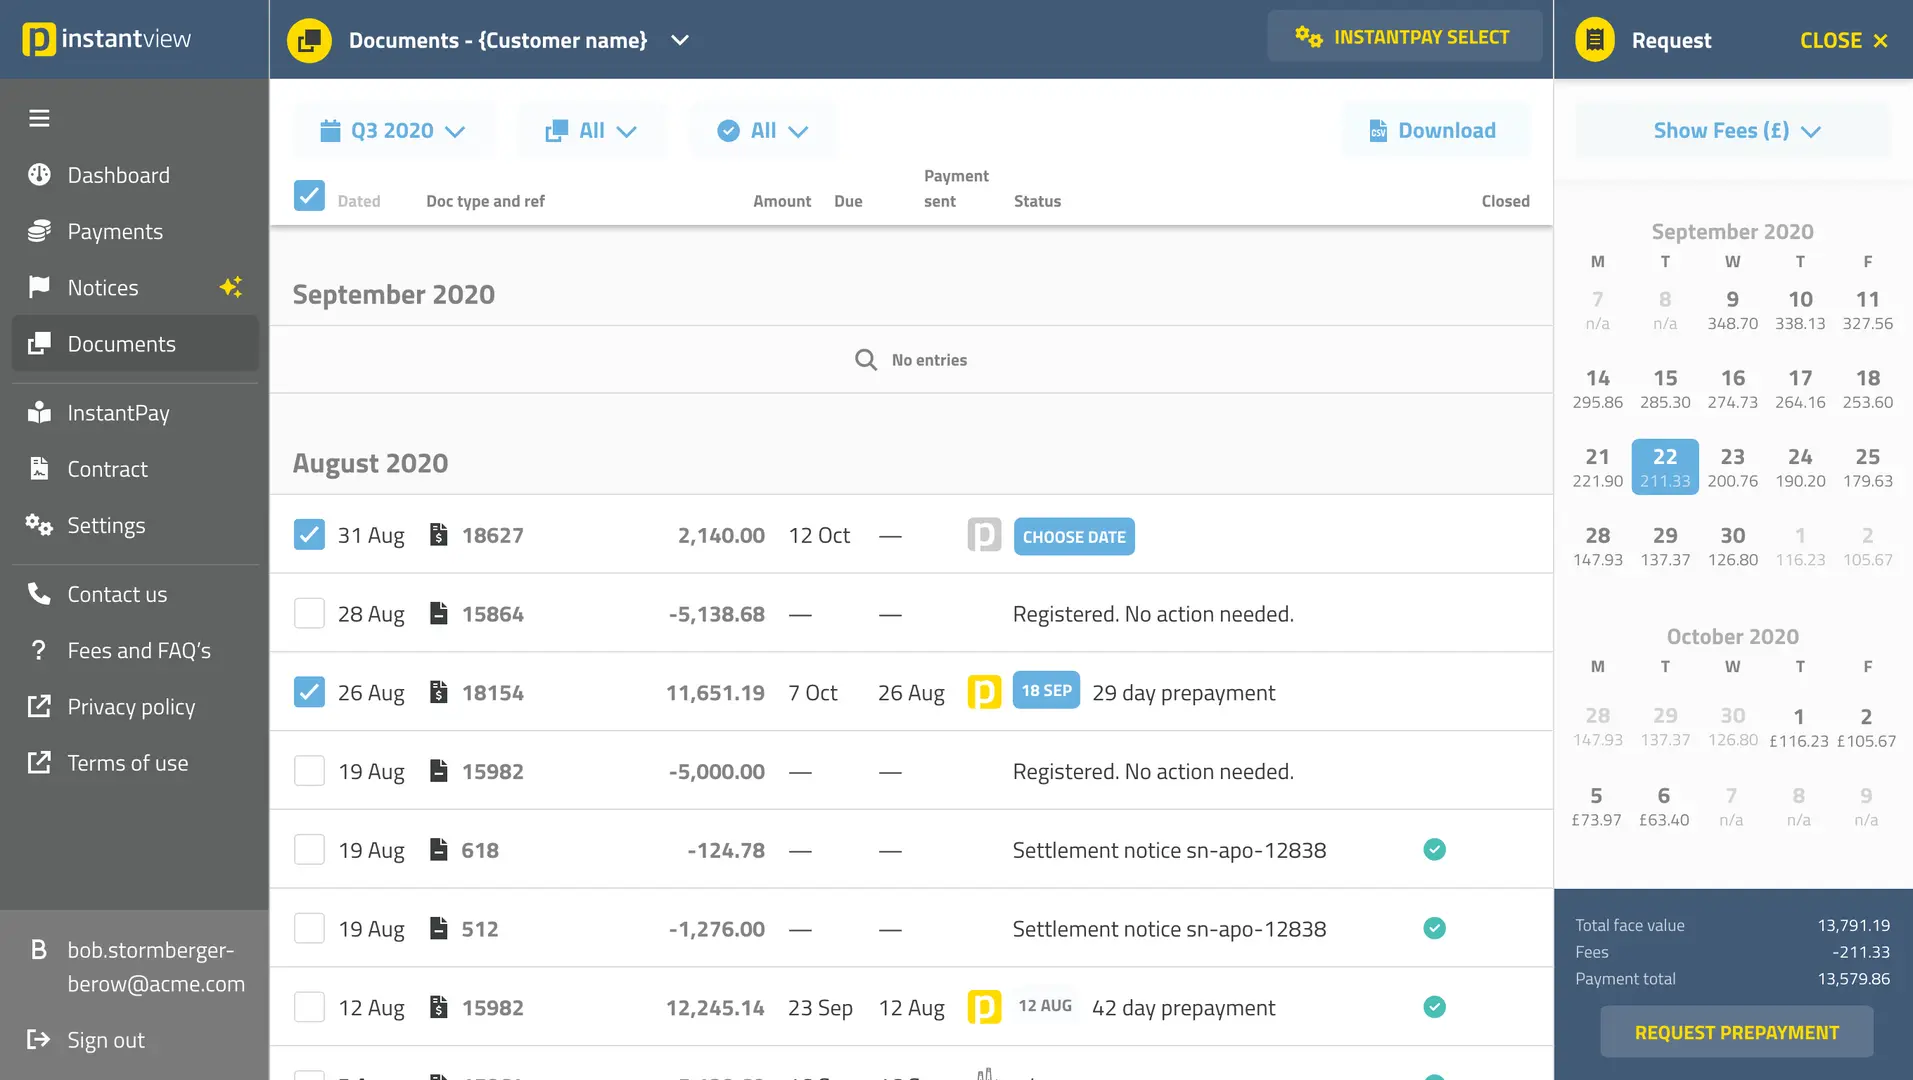Expand the Documents customer name dropdown
The height and width of the screenshot is (1080, 1913).
[680, 40]
